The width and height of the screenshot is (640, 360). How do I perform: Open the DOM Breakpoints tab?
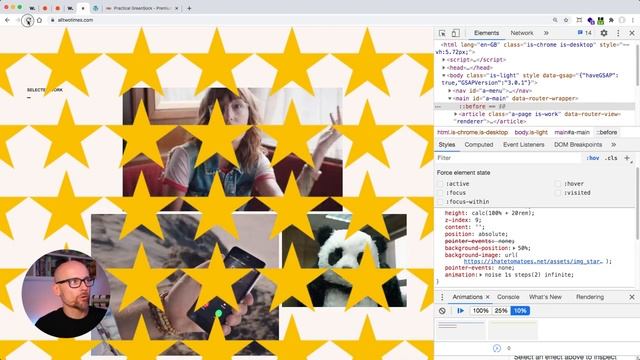pos(578,145)
